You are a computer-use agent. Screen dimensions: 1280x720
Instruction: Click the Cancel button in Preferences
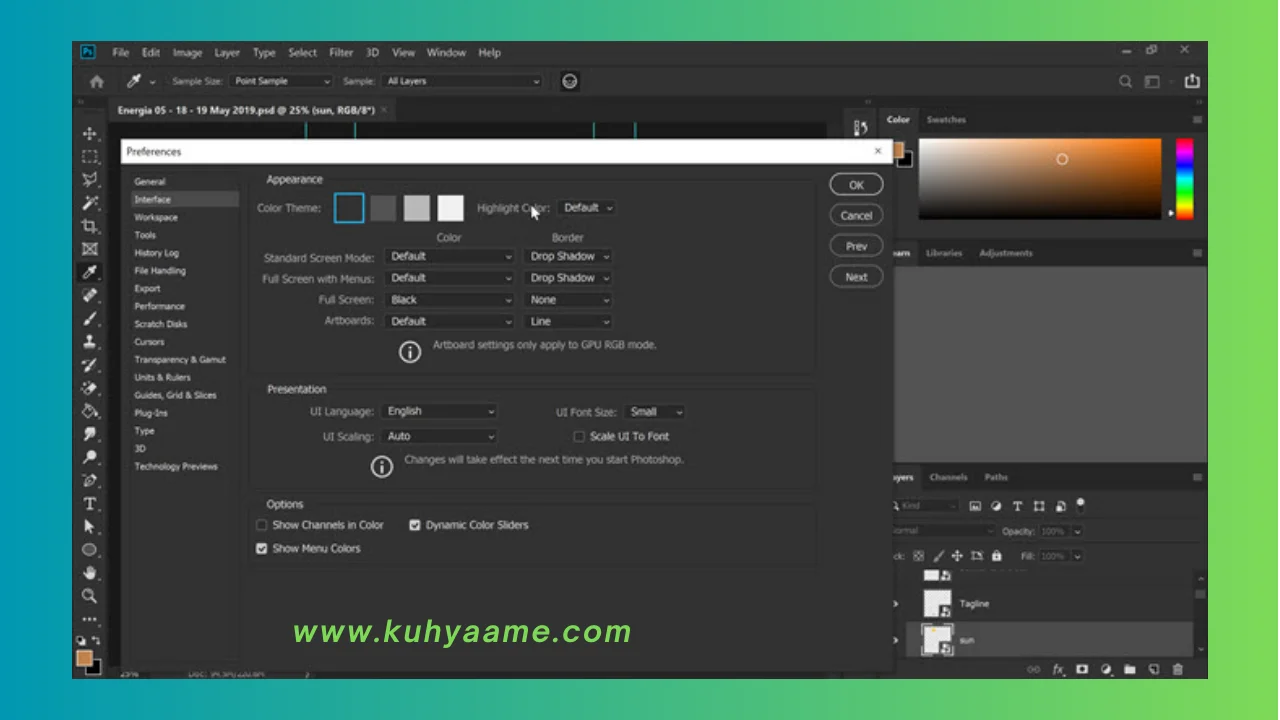point(856,216)
